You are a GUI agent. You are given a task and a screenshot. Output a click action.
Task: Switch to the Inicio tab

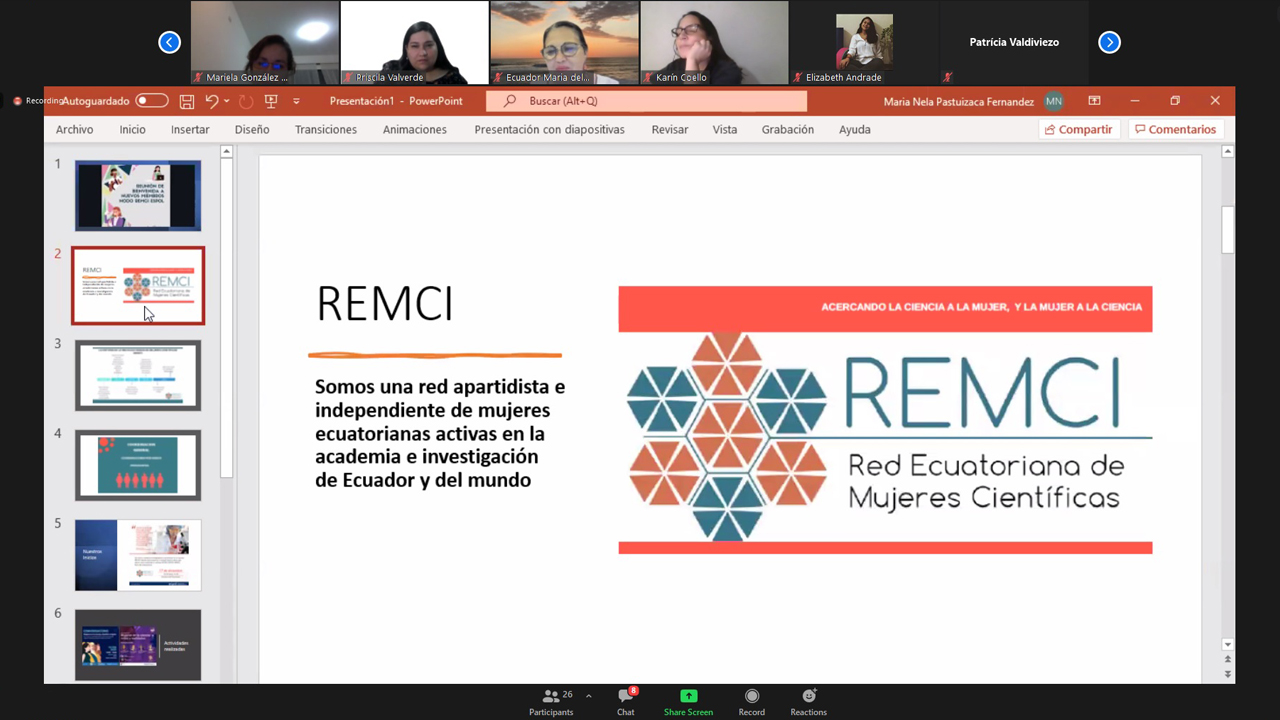pyautogui.click(x=132, y=129)
